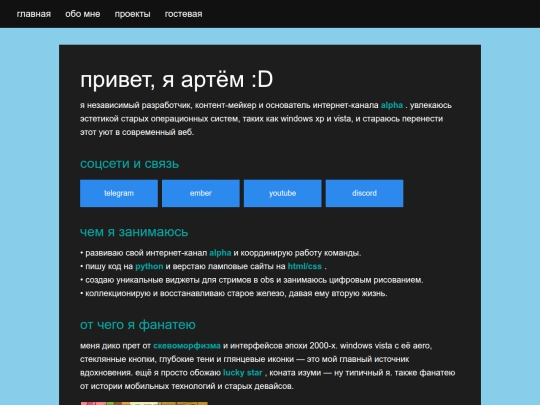Open the discord button
Screen dimensions: 540x405
coord(364,193)
